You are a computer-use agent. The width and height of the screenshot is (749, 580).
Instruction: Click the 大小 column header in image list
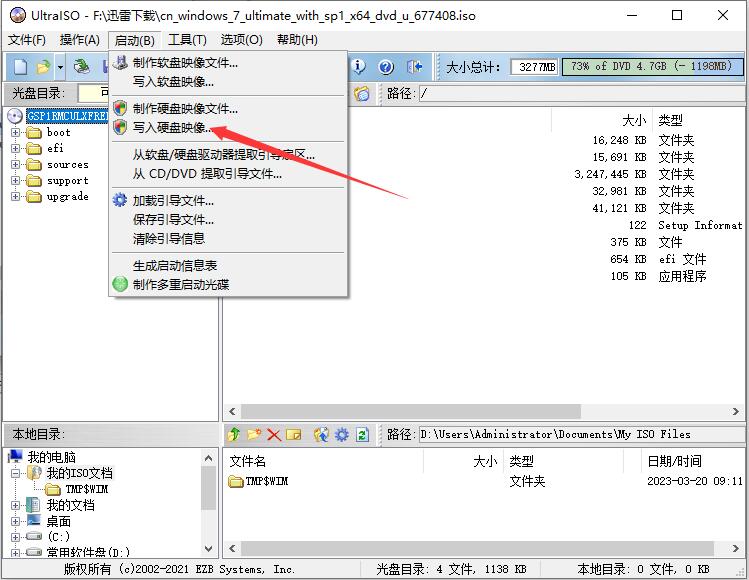[x=634, y=120]
